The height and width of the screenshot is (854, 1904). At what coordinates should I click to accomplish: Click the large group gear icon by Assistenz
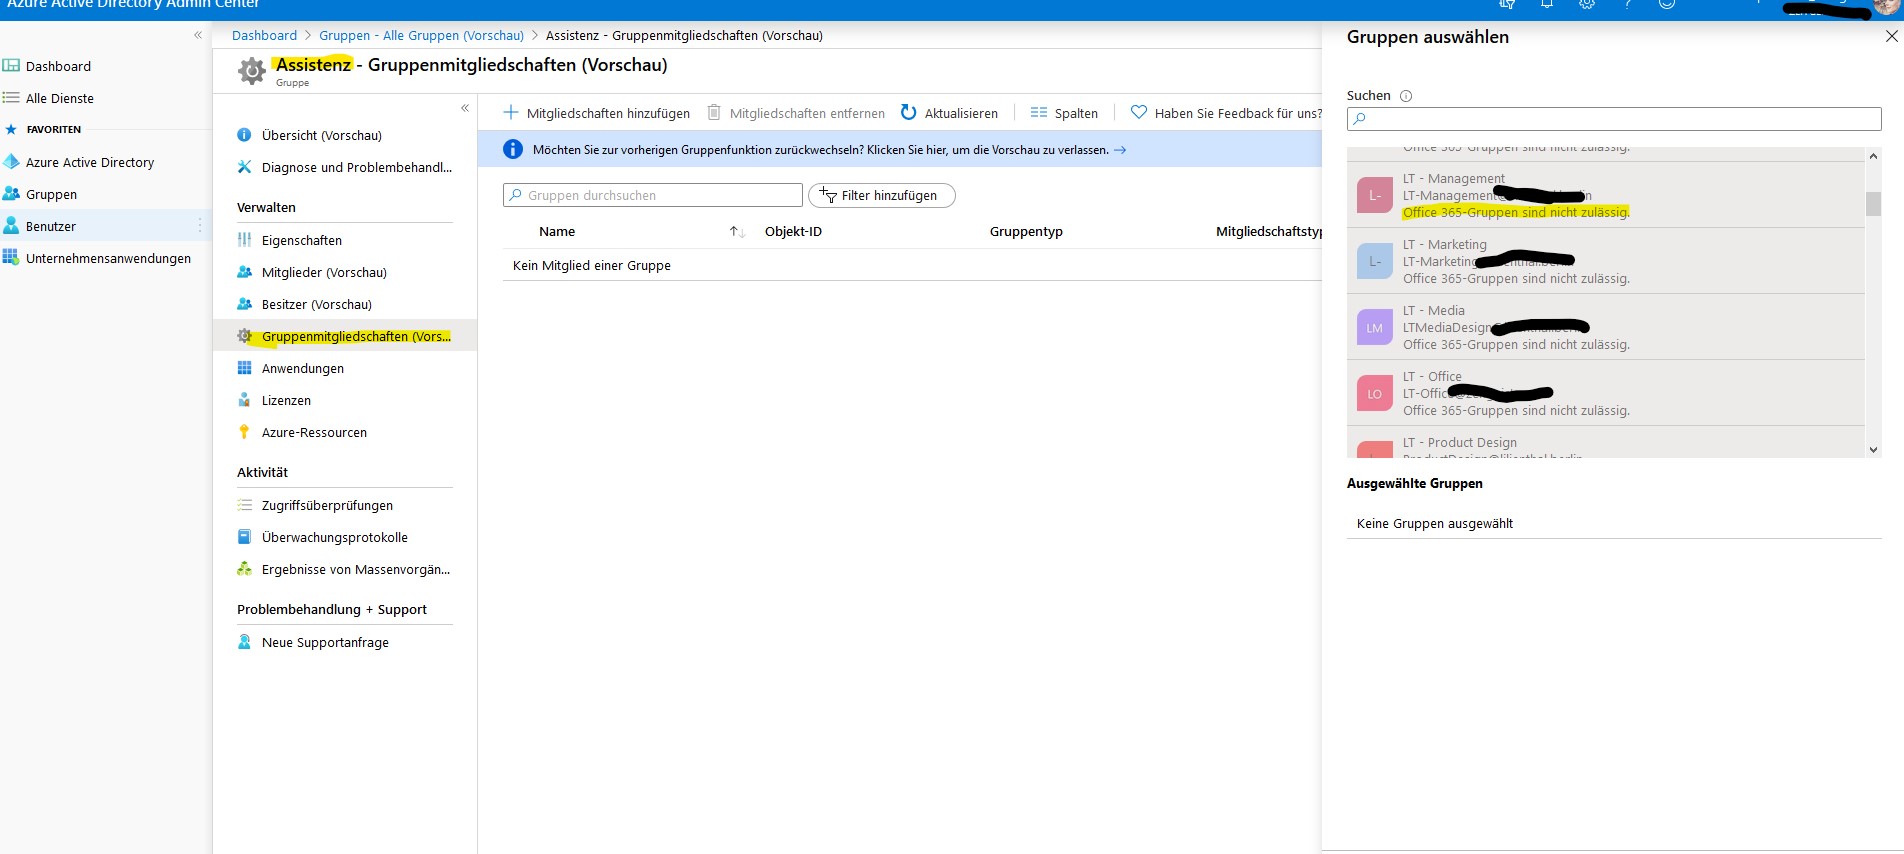252,70
